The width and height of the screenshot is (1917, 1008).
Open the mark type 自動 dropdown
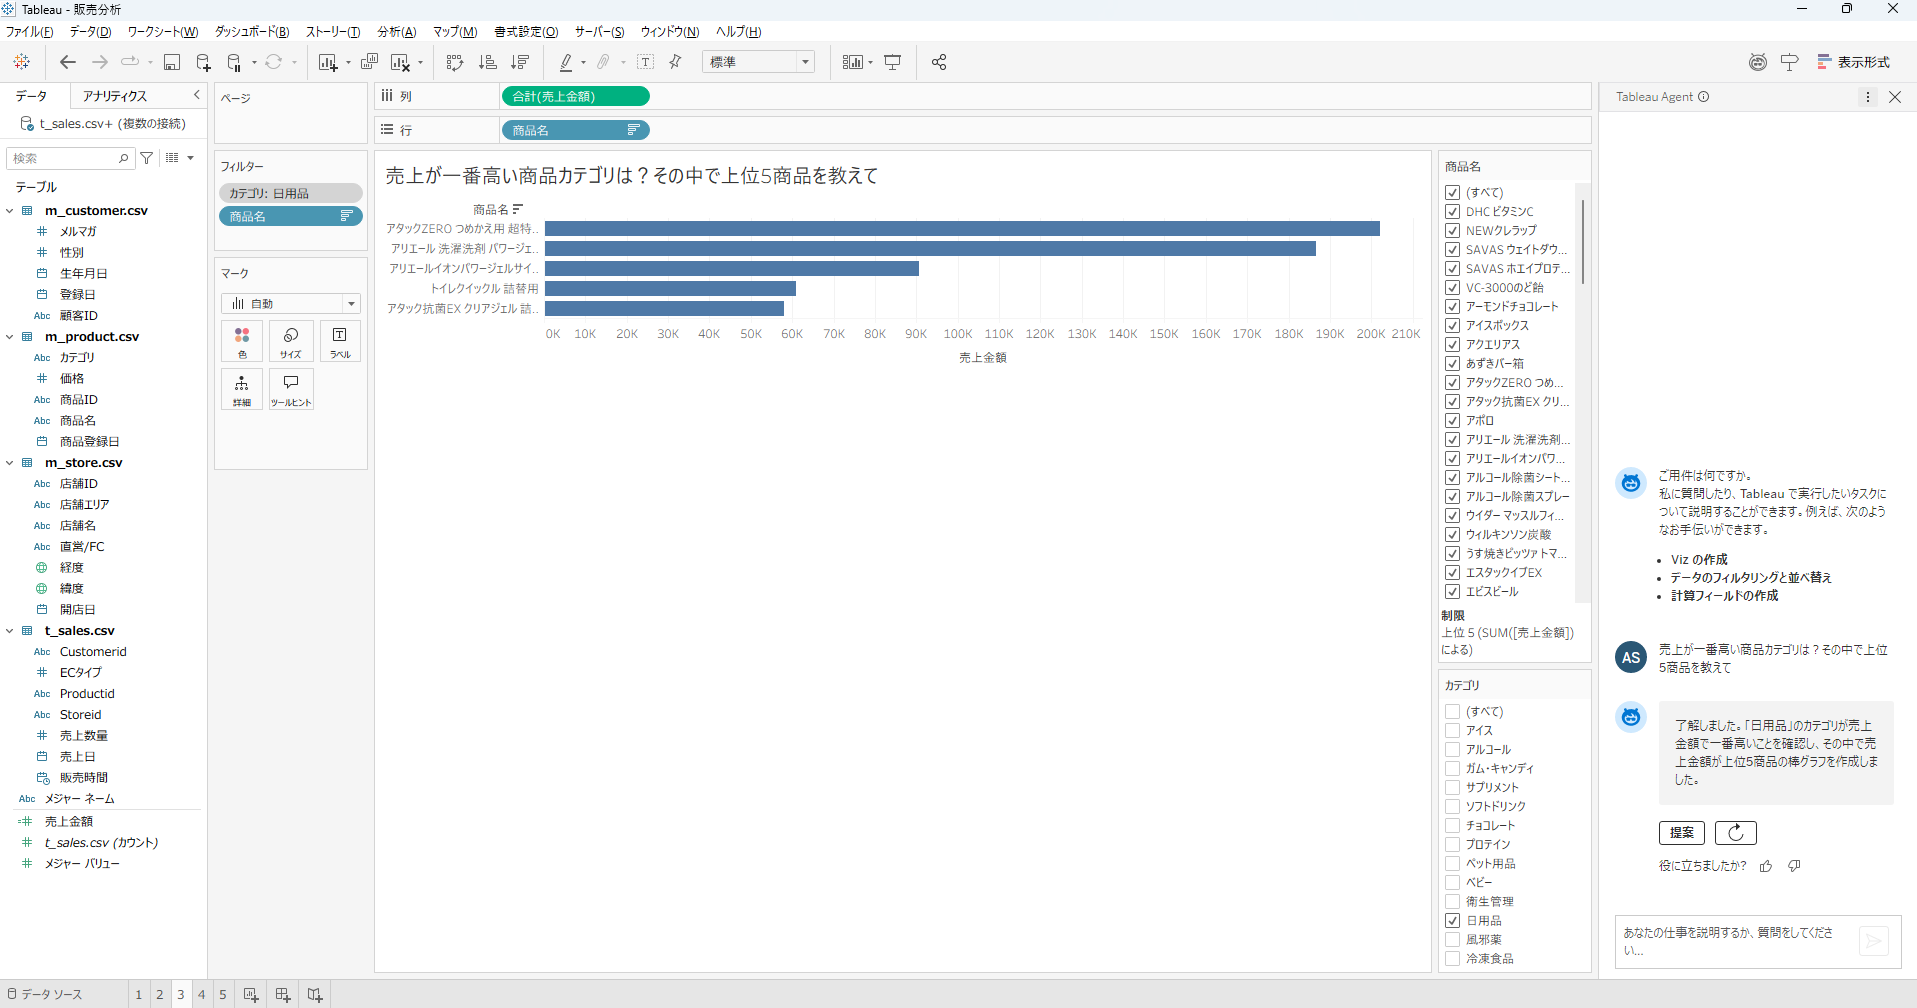tap(291, 303)
